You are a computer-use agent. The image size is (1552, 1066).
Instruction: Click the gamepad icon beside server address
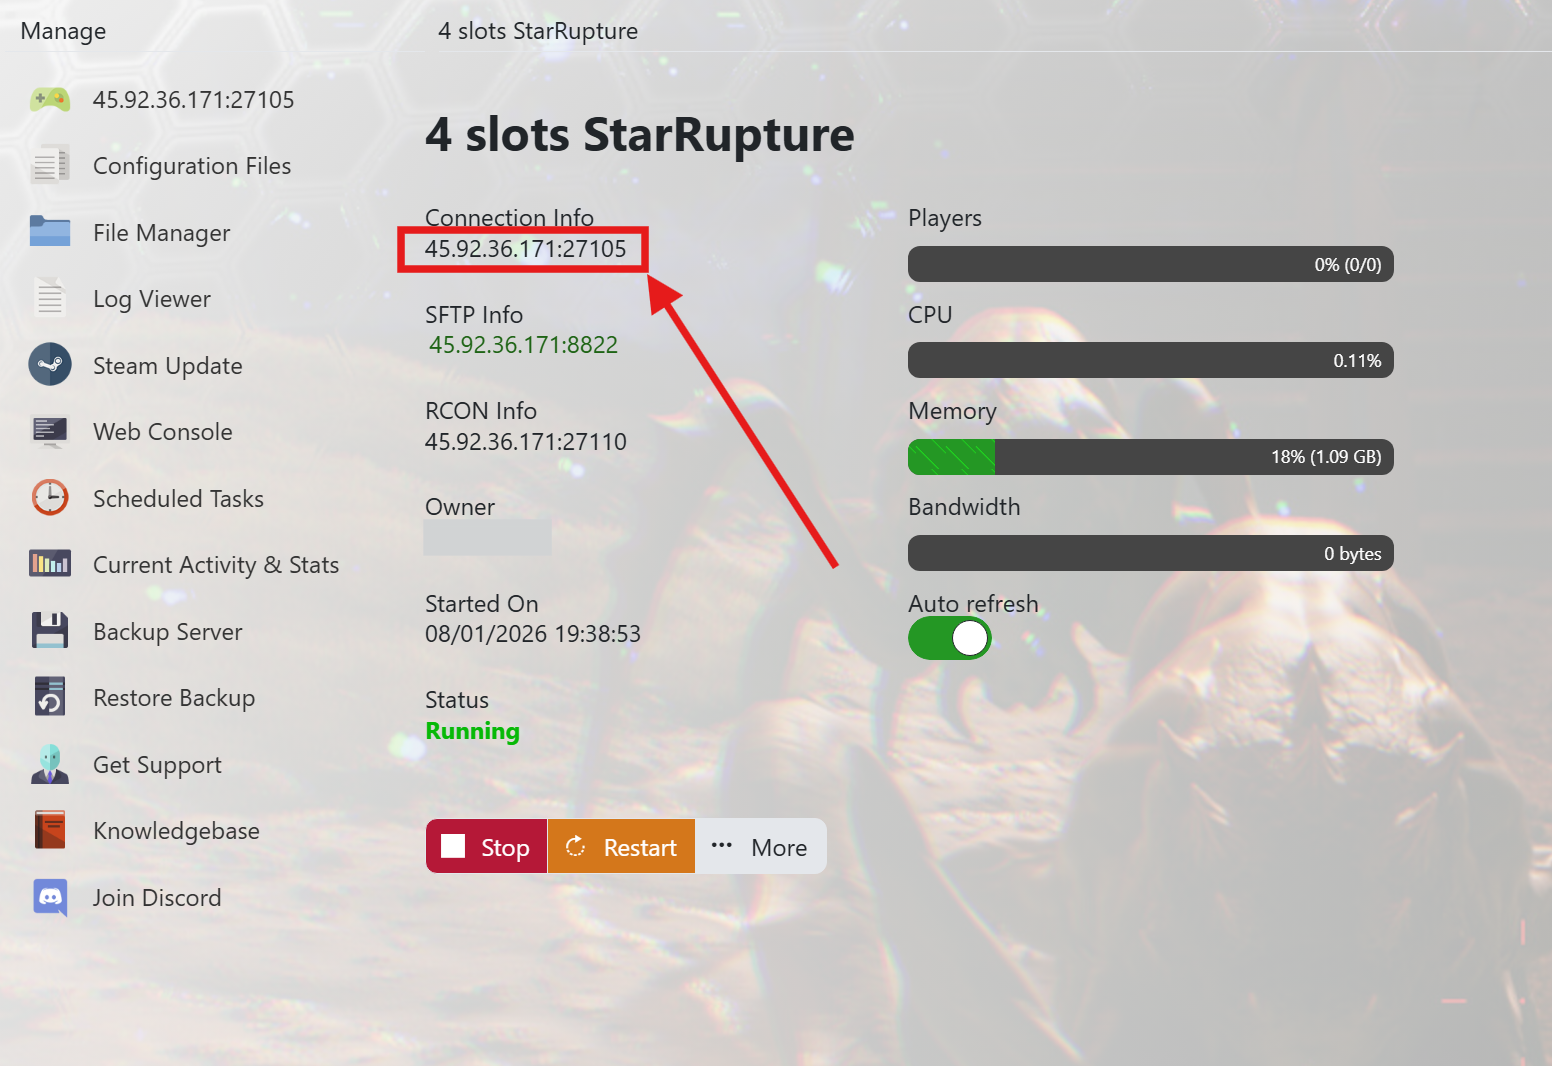[x=49, y=100]
